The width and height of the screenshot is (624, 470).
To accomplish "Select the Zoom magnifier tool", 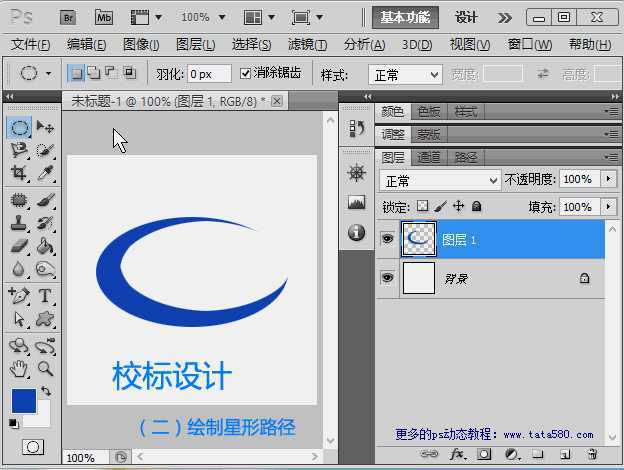I will point(45,369).
